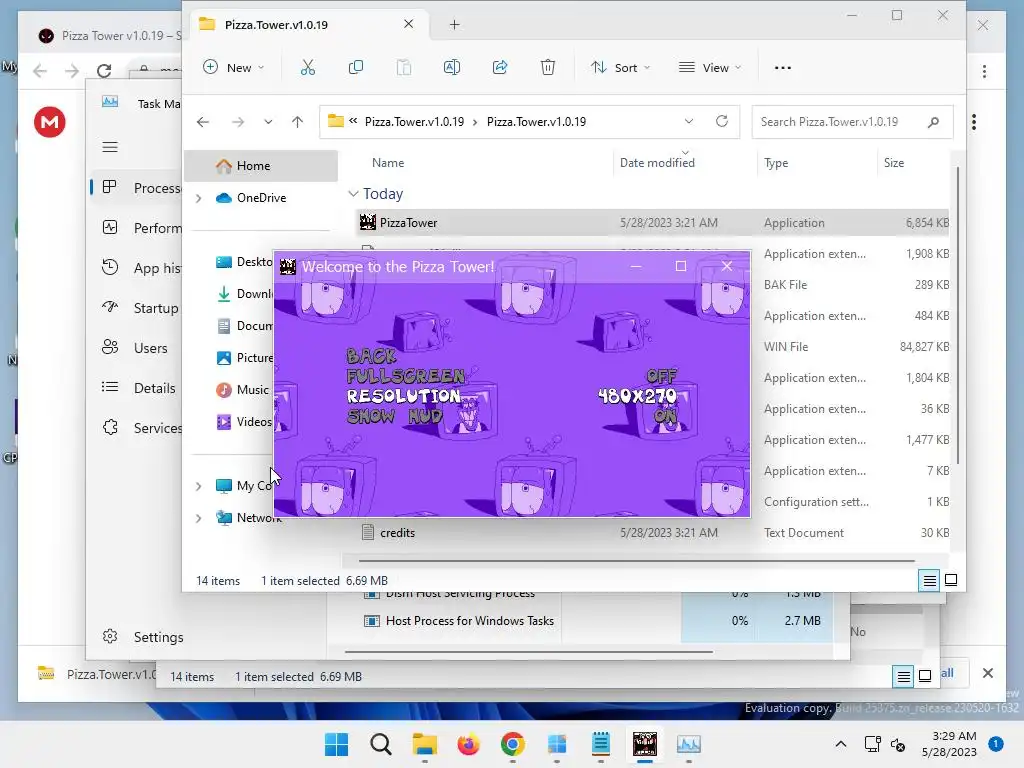Expand the OneDrive tree node
The height and width of the screenshot is (768, 1024).
click(x=199, y=198)
